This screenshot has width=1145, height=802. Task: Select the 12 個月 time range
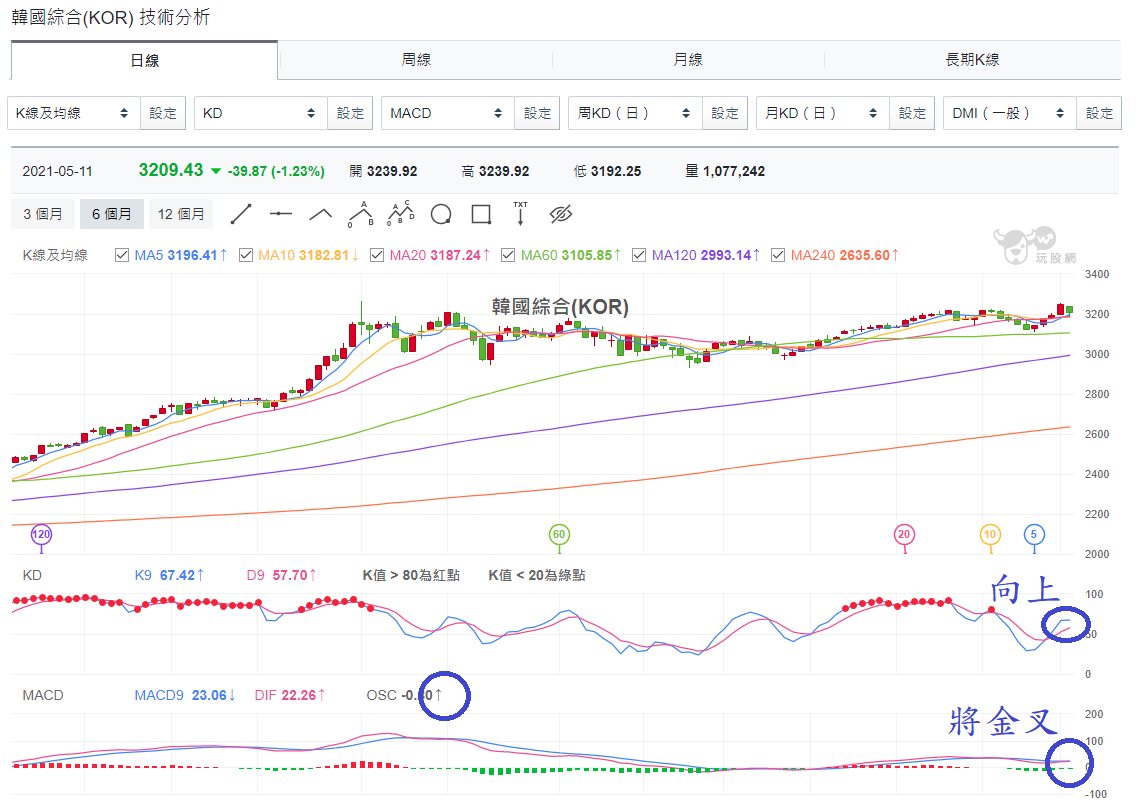(181, 214)
